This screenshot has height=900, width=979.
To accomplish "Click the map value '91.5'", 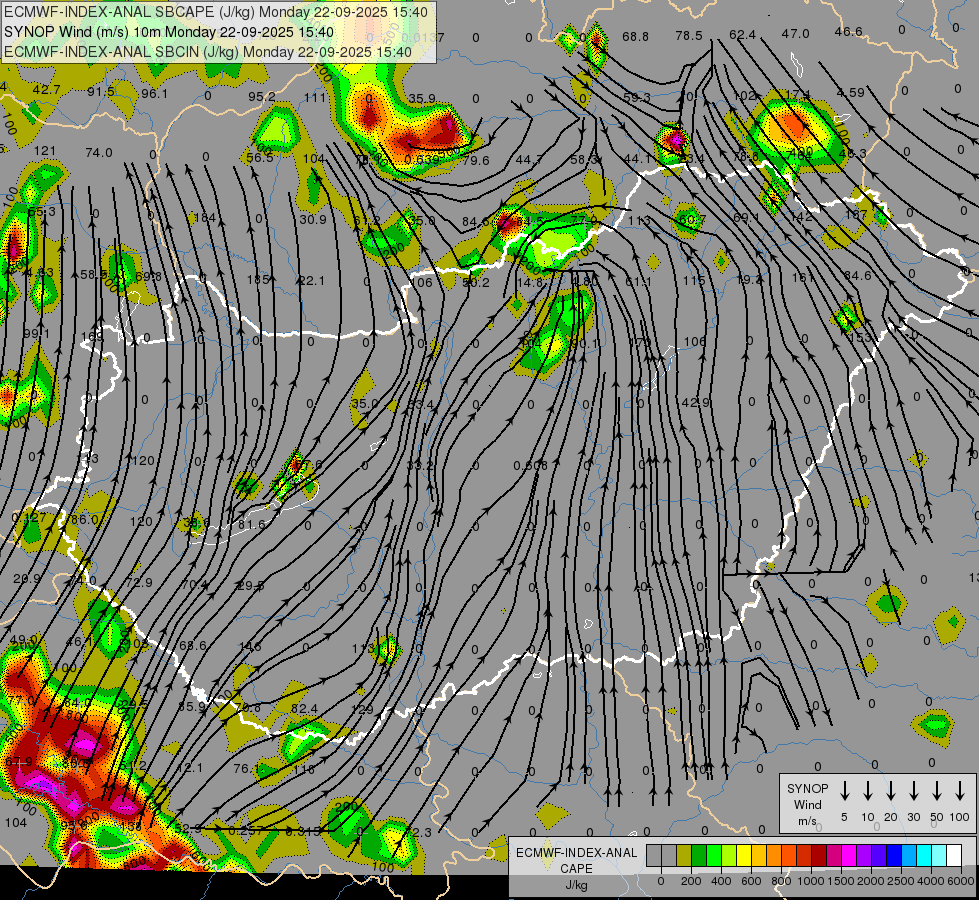I will (x=101, y=92).
